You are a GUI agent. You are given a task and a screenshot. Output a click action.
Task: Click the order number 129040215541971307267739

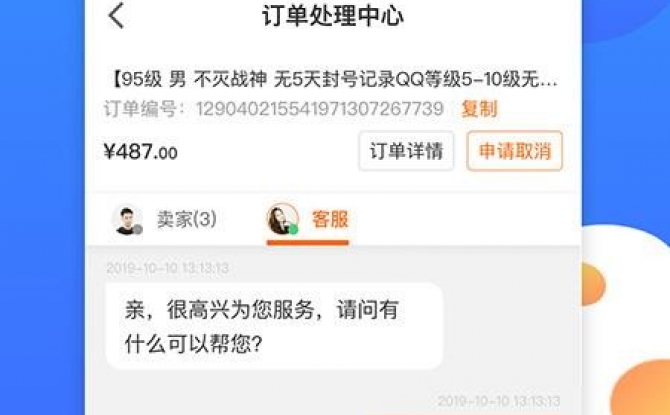pos(320,109)
